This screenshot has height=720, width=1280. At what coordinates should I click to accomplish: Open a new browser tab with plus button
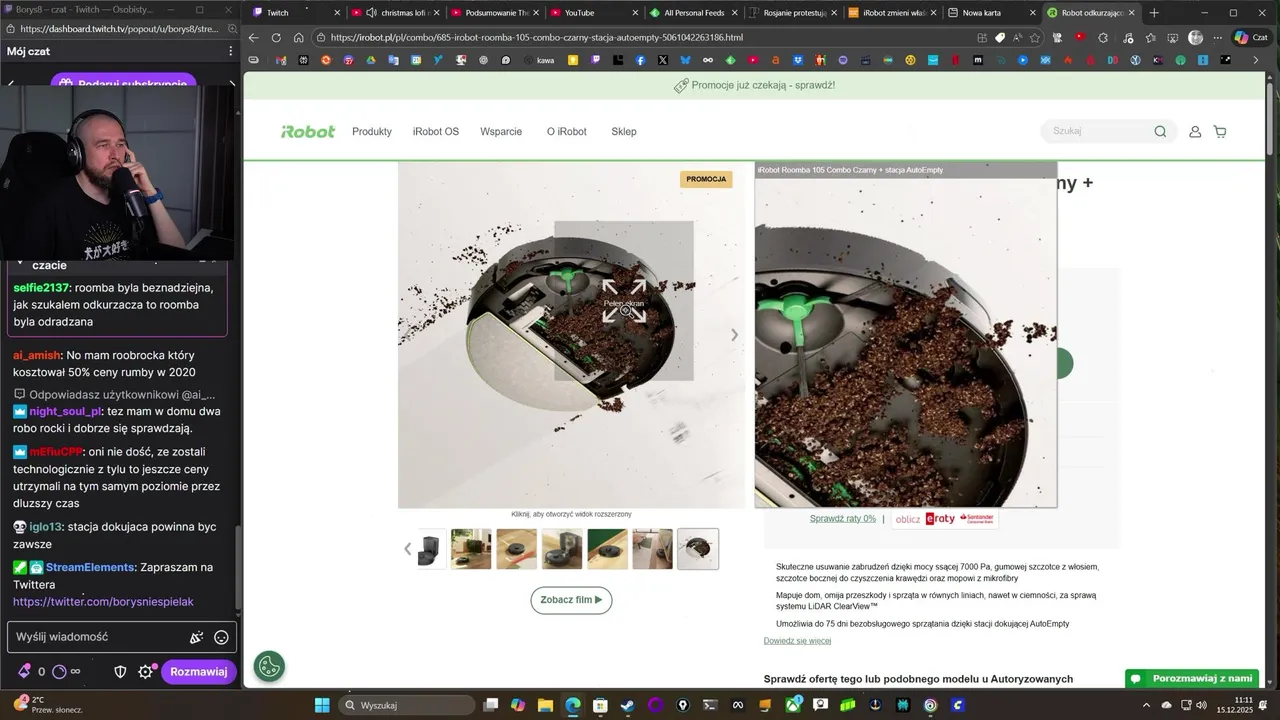pos(1154,13)
